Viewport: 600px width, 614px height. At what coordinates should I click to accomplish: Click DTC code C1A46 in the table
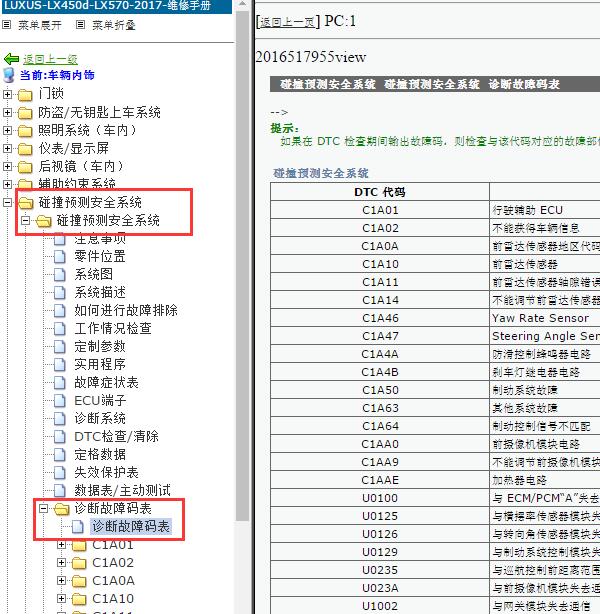tap(380, 318)
